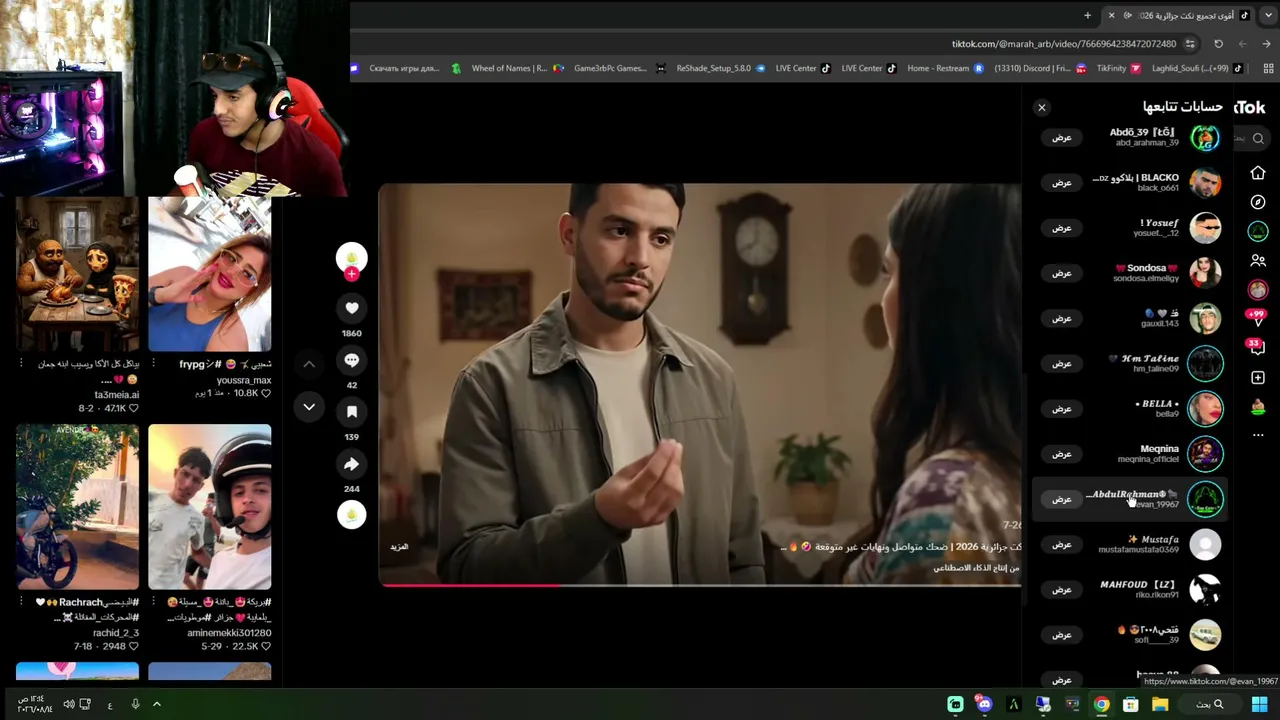Viewport: 1280px width, 720px height.
Task: Open the youssra_max video thumbnail
Action: [x=210, y=274]
